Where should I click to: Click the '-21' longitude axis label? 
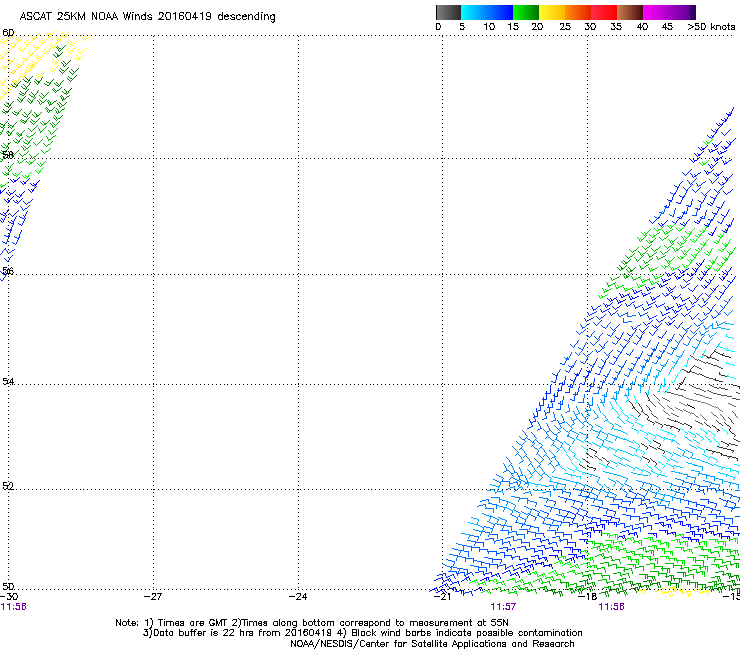coord(443,597)
